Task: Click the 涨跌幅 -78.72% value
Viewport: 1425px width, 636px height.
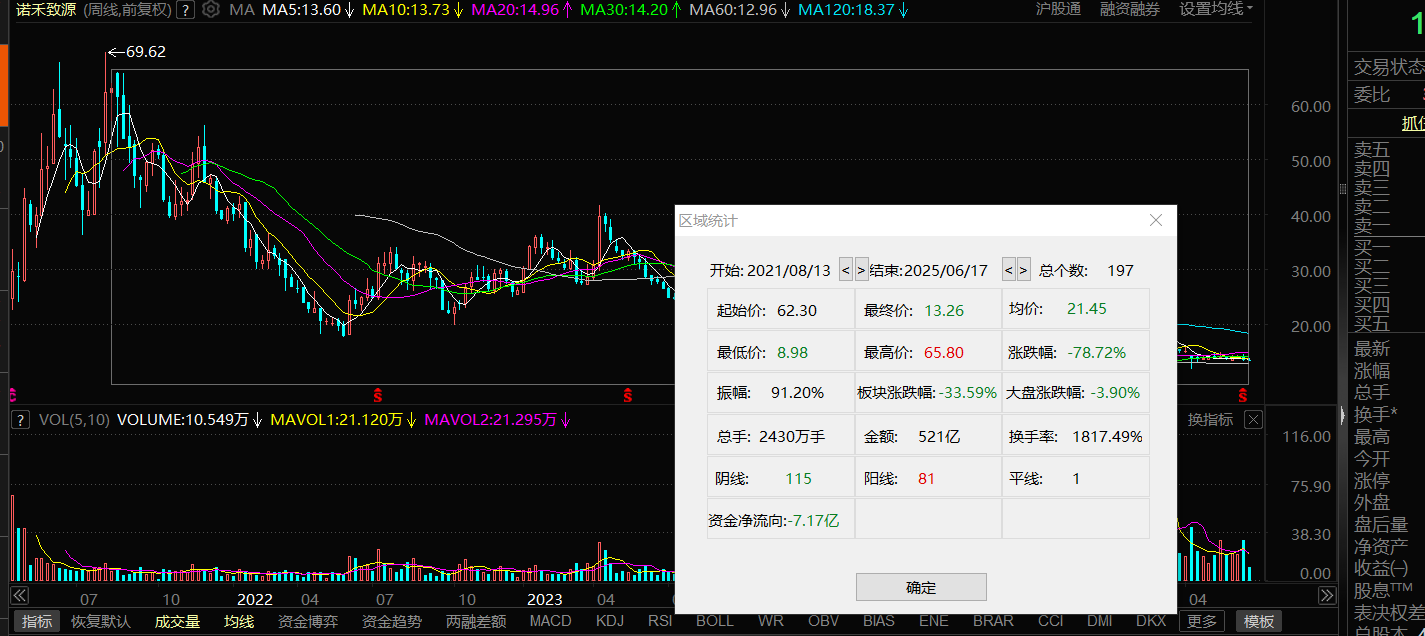Action: 1096,352
